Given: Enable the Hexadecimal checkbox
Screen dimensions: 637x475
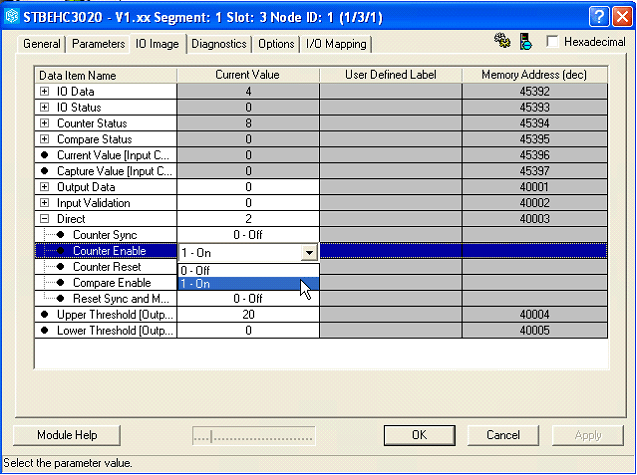Looking at the screenshot, I should [x=552, y=41].
